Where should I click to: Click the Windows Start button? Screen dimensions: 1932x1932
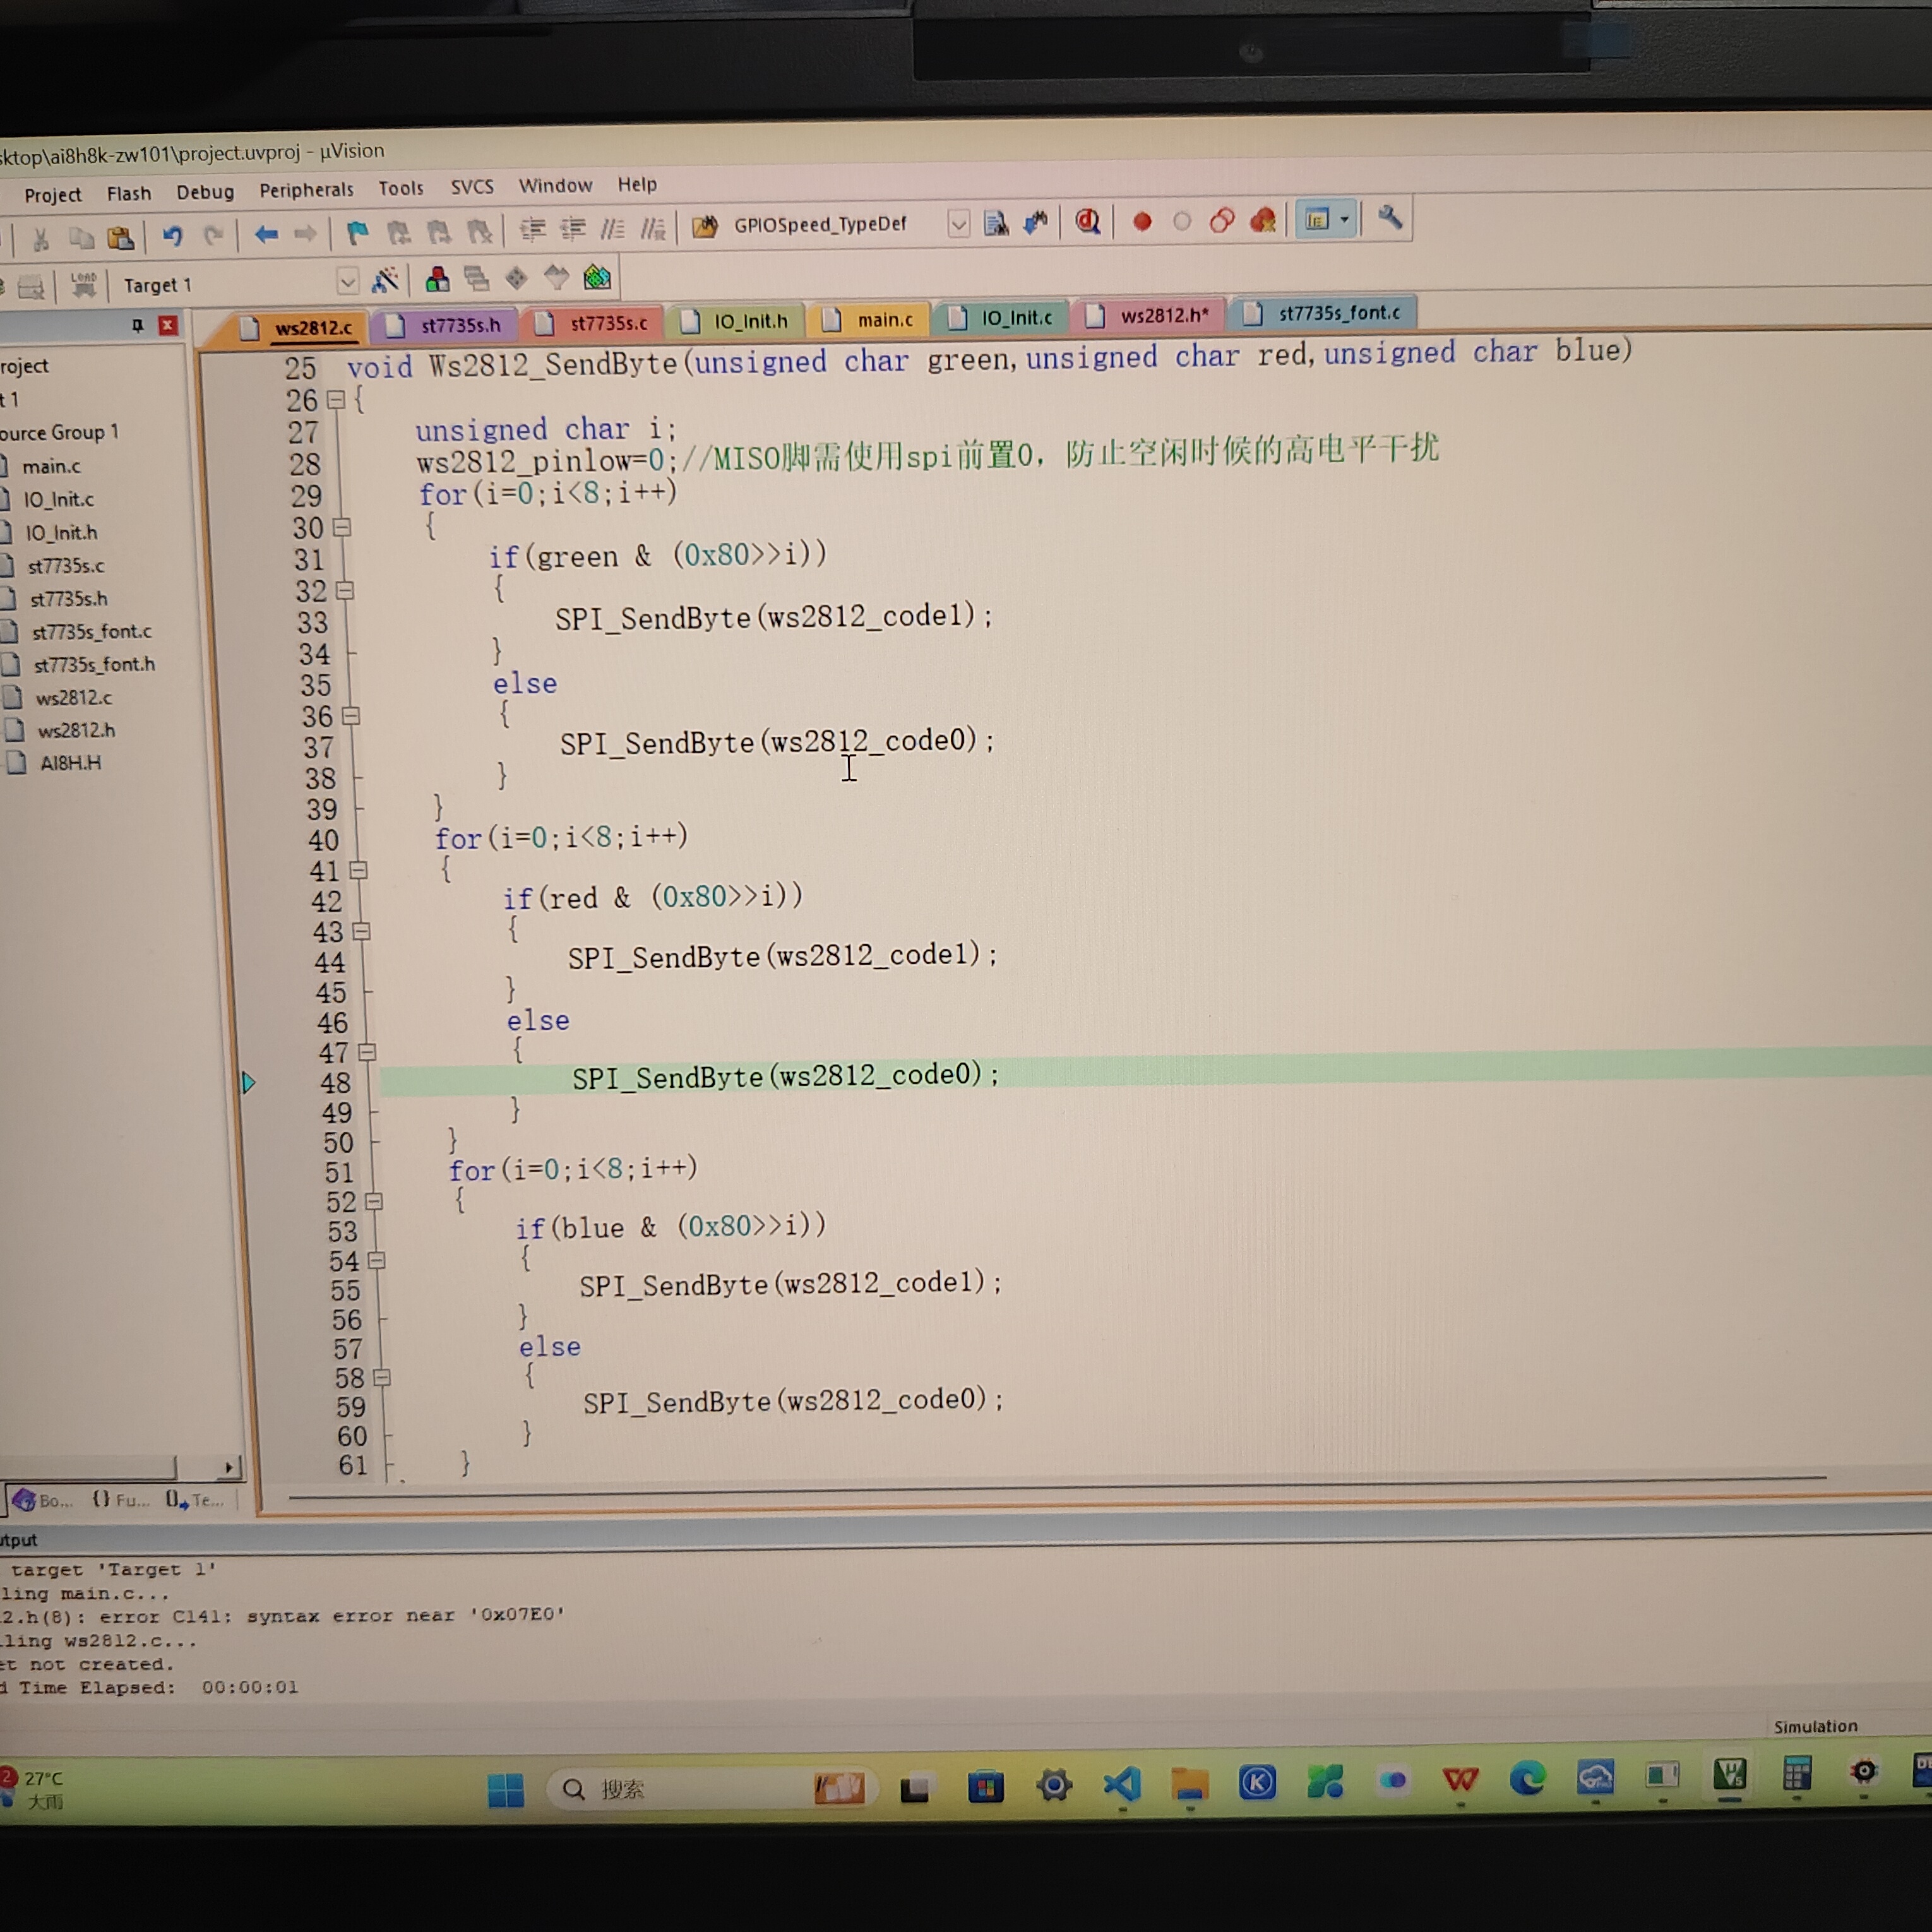click(505, 1790)
